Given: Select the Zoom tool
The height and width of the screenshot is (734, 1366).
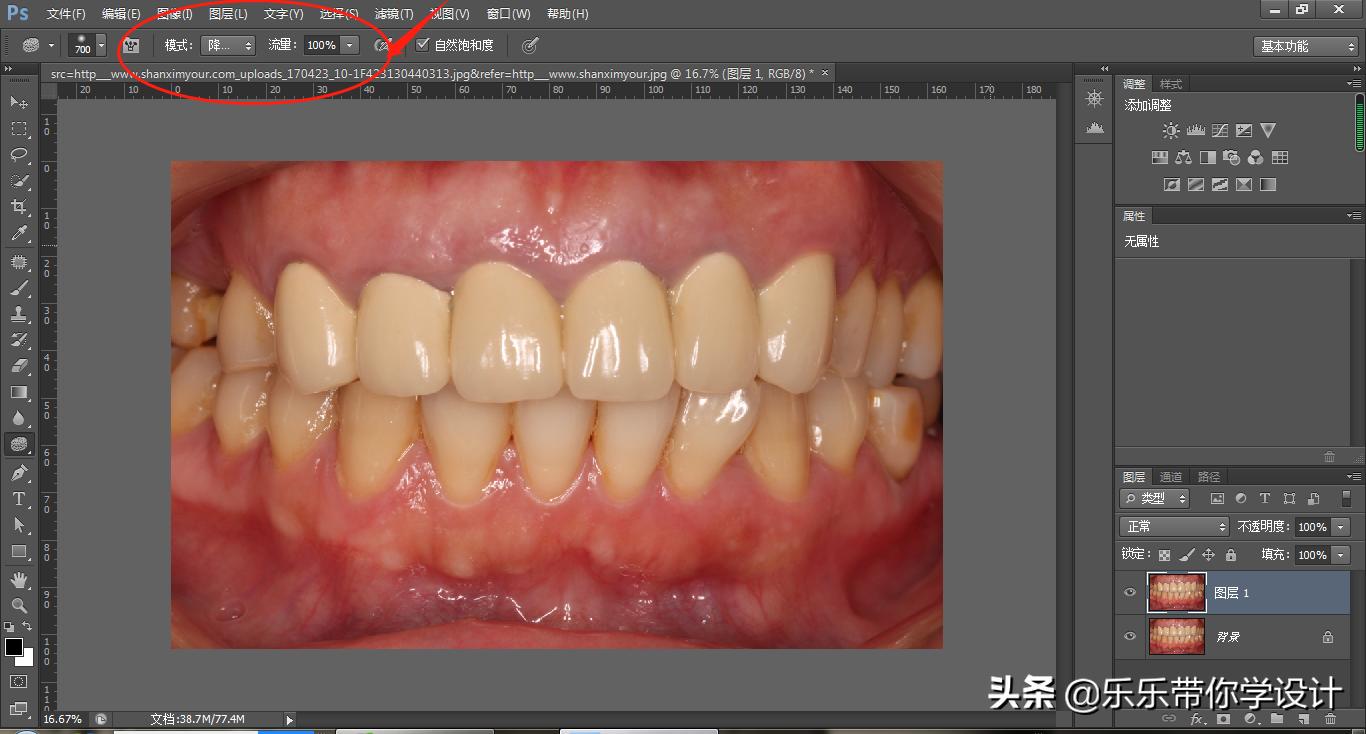Looking at the screenshot, I should click(20, 606).
